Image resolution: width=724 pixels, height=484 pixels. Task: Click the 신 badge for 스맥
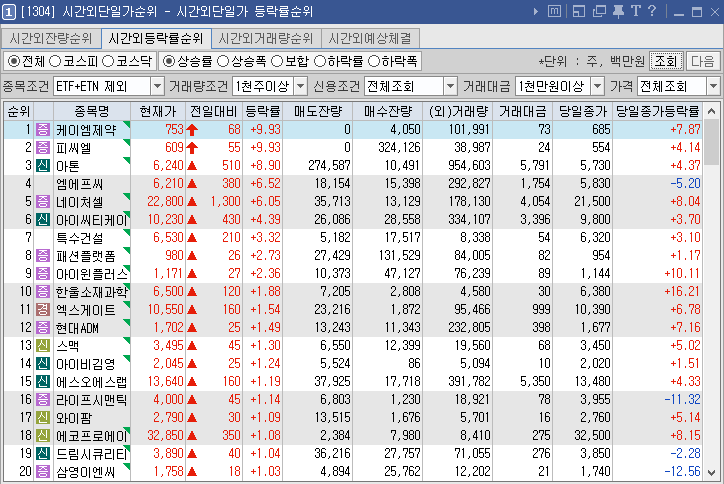pyautogui.click(x=43, y=345)
